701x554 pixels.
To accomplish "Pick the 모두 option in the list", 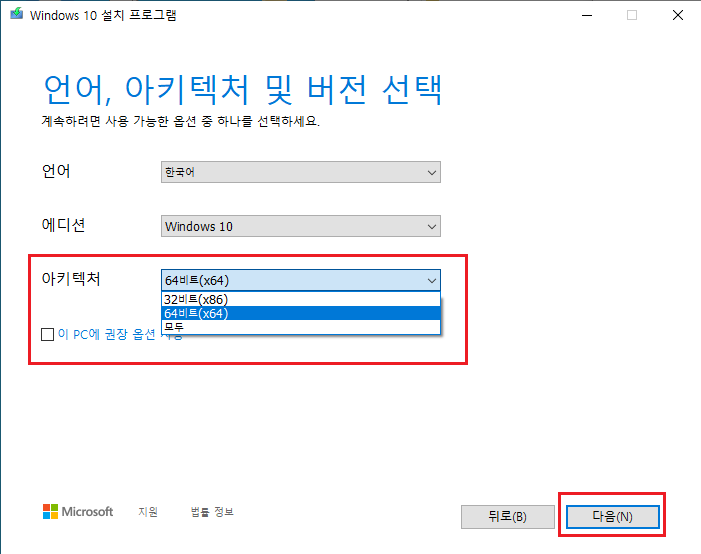I will click(x=300, y=327).
